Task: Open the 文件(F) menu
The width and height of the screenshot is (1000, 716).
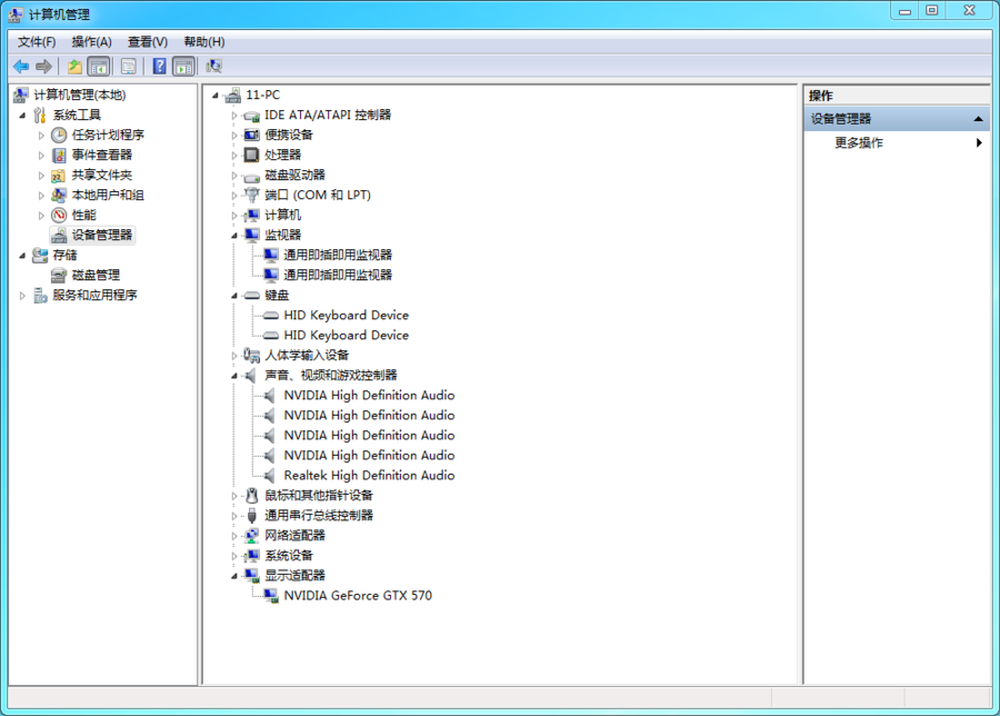Action: (x=36, y=42)
